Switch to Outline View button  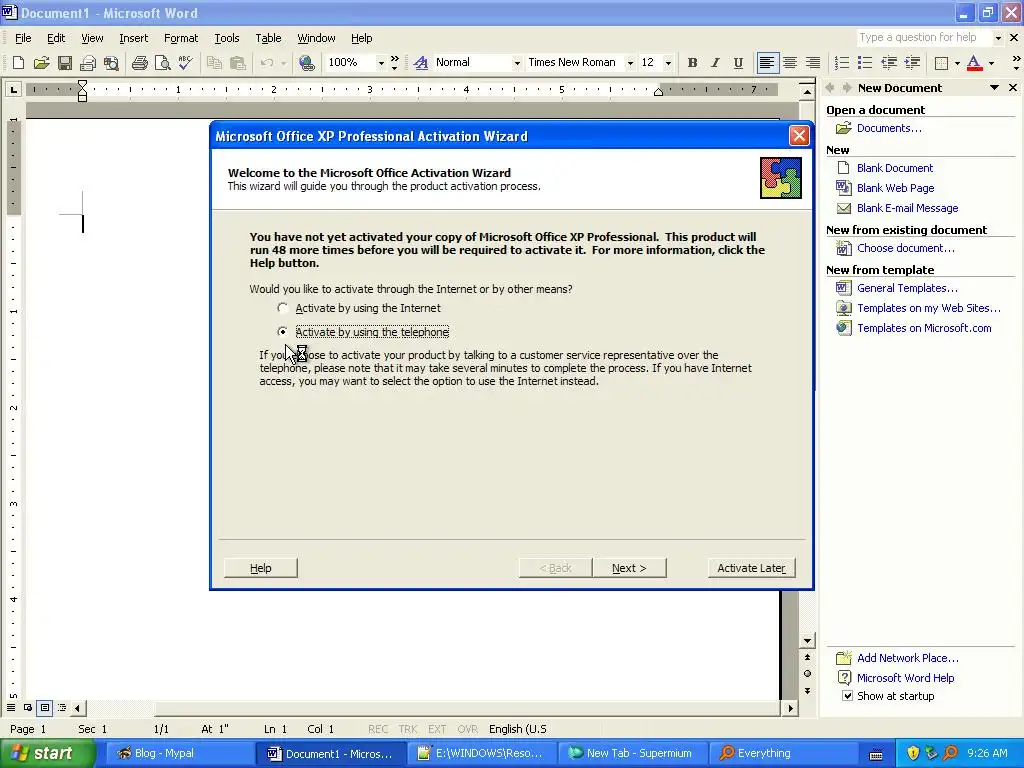tap(62, 707)
